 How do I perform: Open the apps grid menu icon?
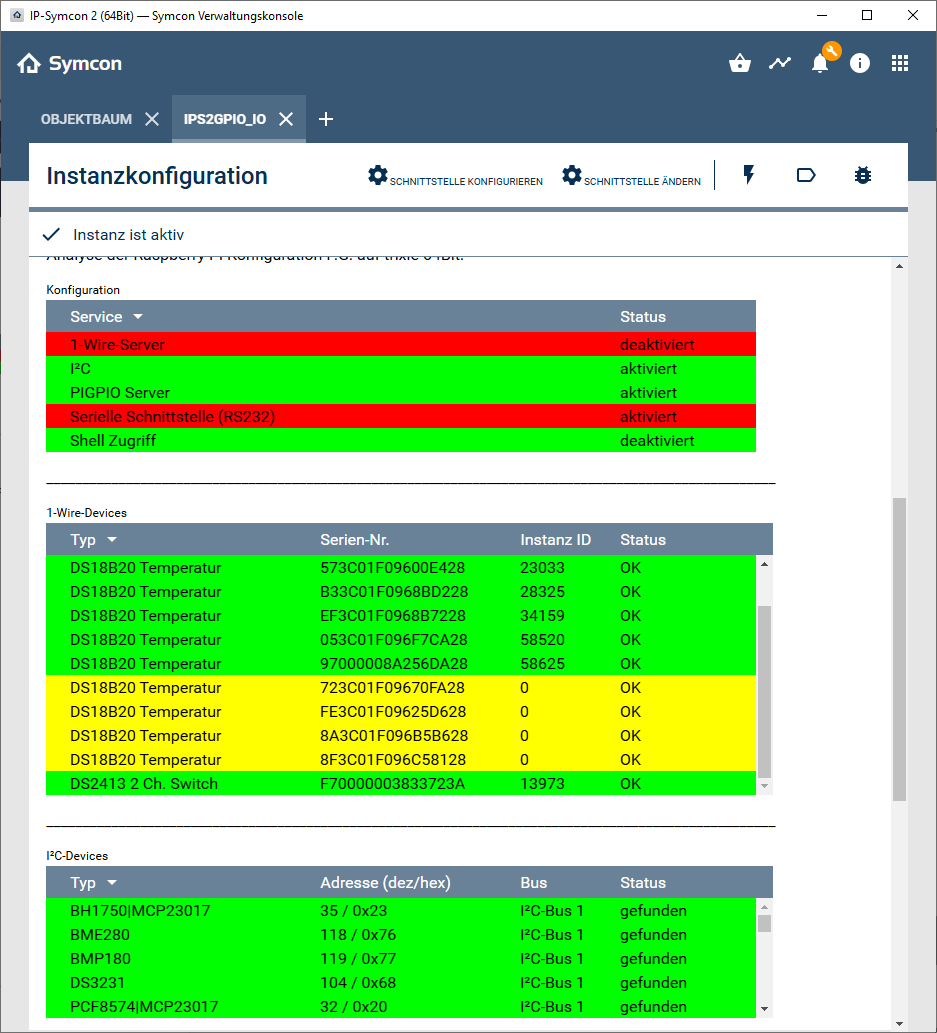900,64
